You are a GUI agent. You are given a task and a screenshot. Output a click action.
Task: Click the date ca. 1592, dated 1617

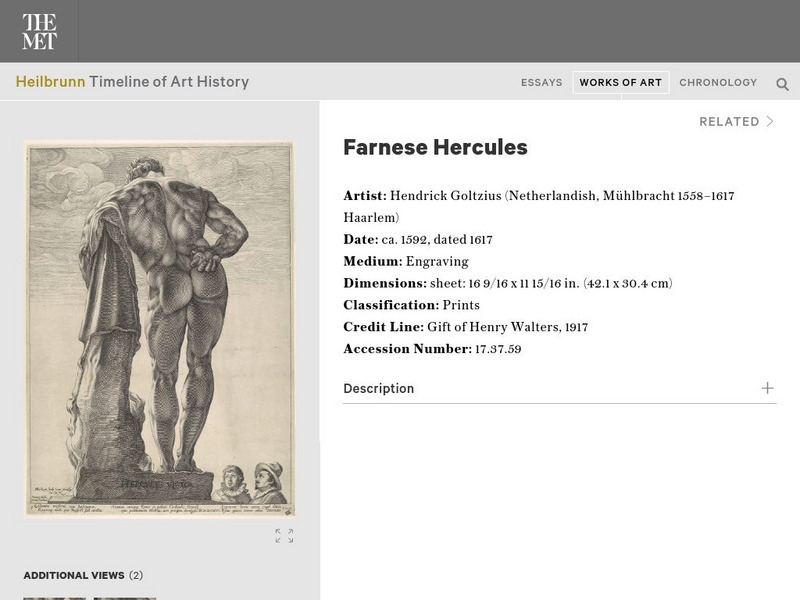point(437,240)
